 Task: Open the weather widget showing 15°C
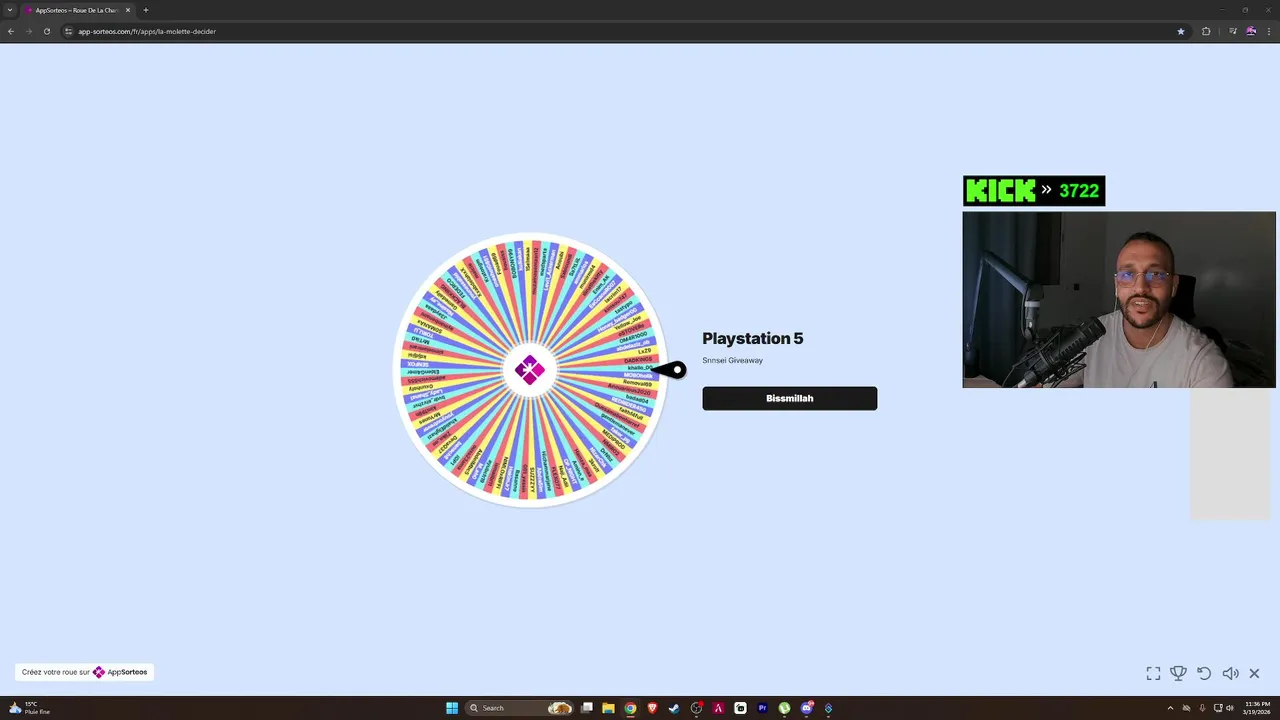point(30,708)
